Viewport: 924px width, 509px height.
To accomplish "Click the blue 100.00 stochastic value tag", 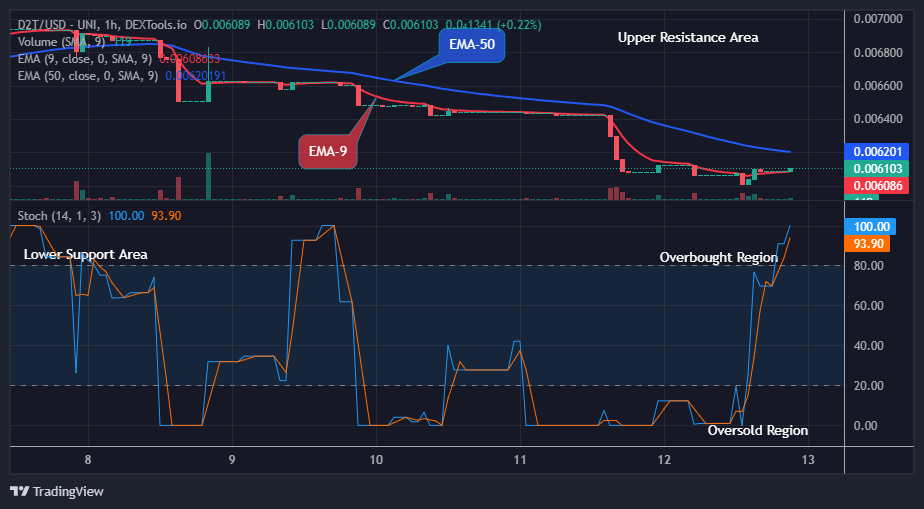I will tap(870, 227).
